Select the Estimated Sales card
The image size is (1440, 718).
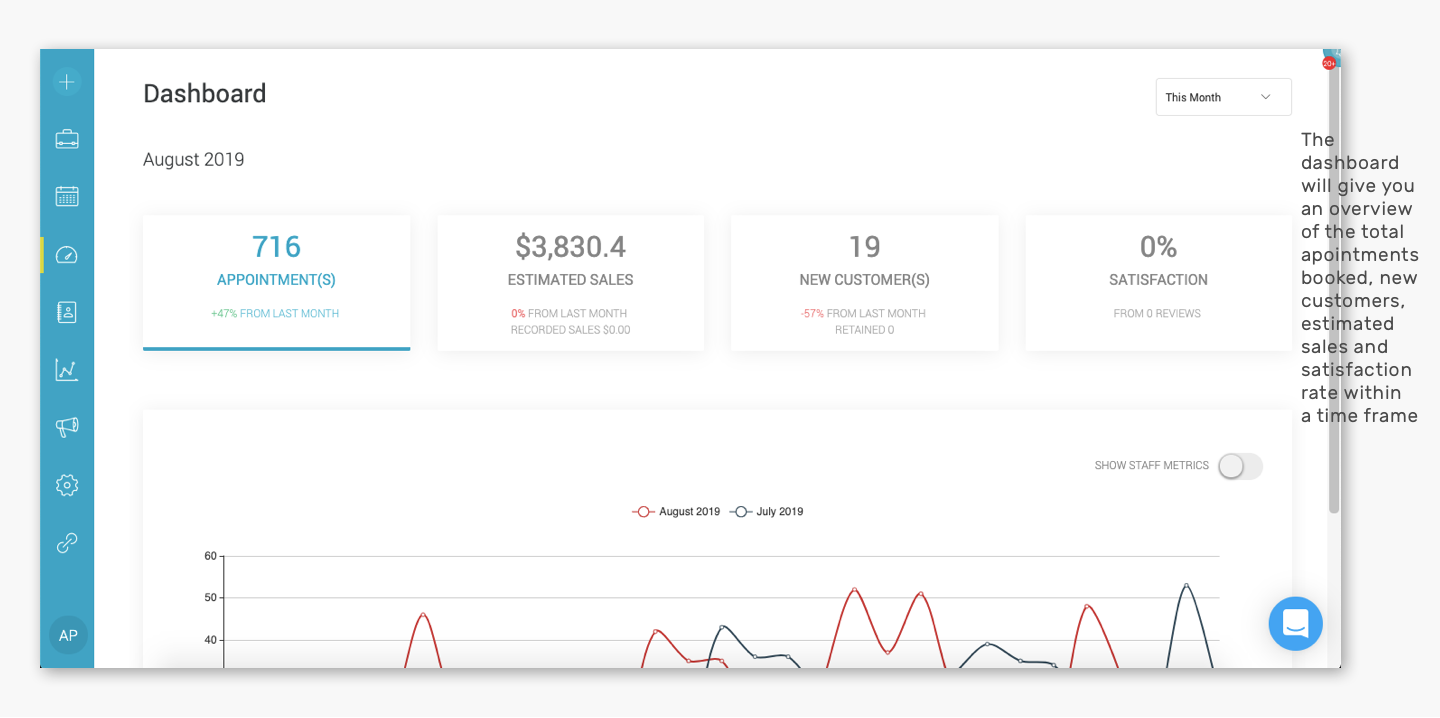pos(570,282)
